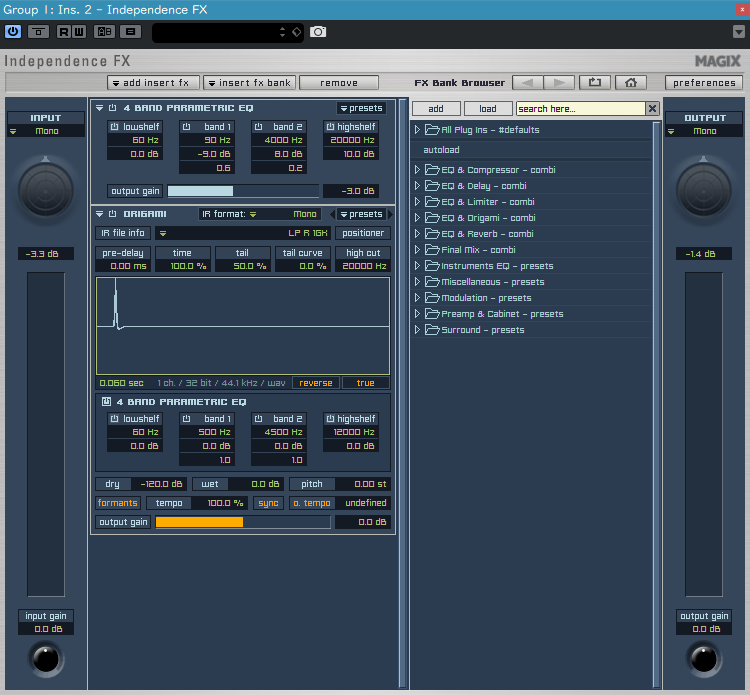
Task: Toggle Origami module power icon
Action: tap(112, 214)
